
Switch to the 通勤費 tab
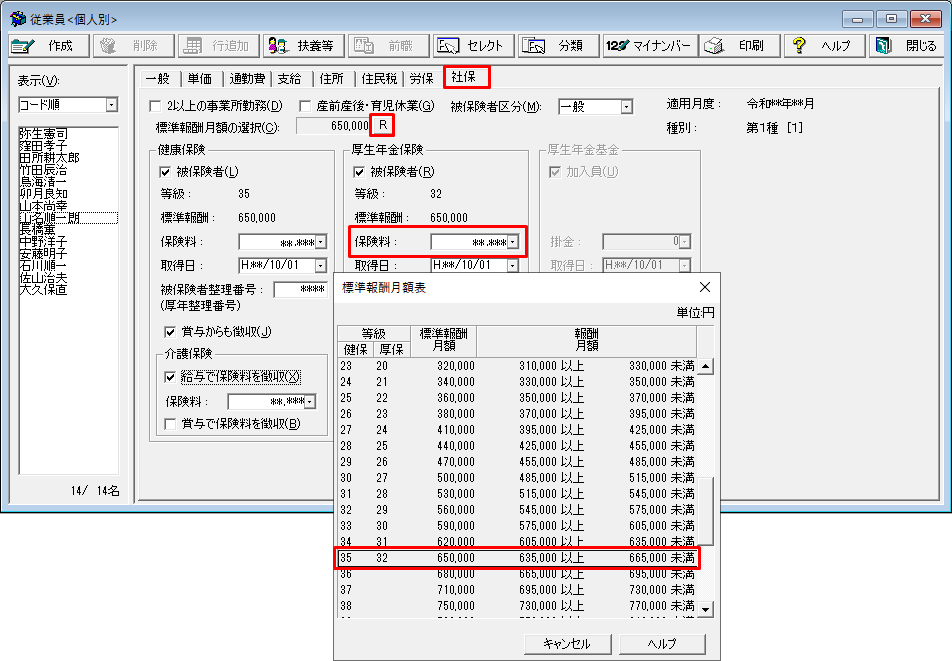[x=246, y=78]
